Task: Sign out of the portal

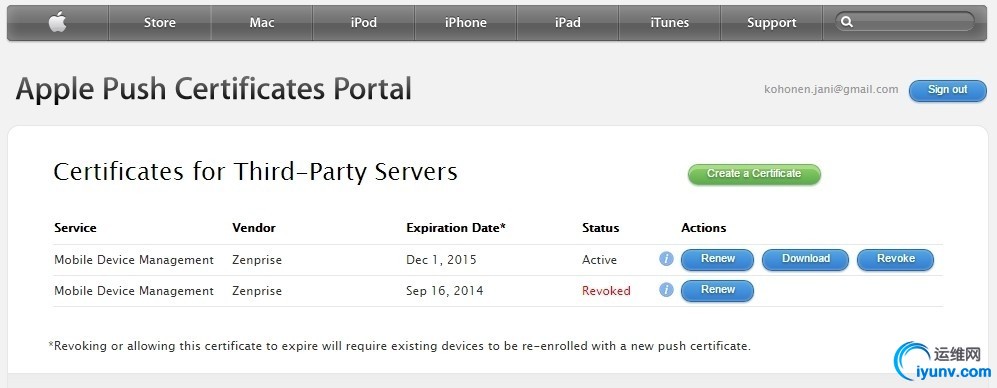Action: coord(947,90)
